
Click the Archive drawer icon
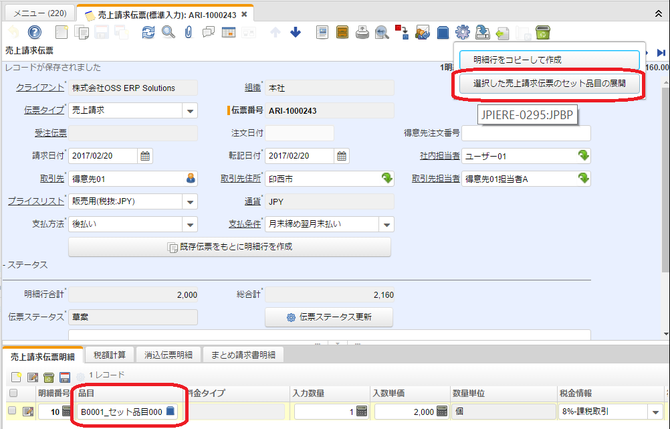342,32
